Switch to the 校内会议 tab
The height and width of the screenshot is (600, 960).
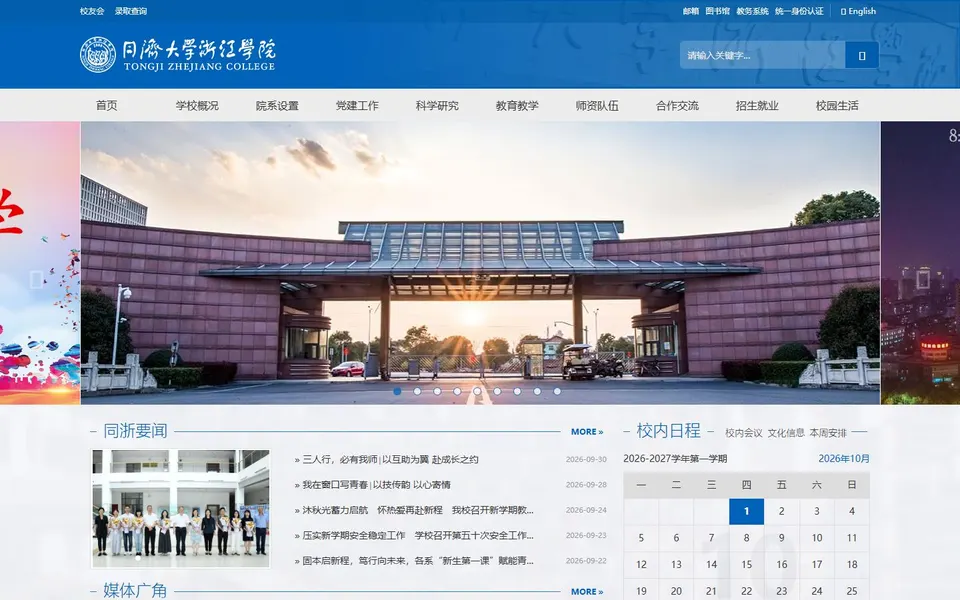click(744, 433)
